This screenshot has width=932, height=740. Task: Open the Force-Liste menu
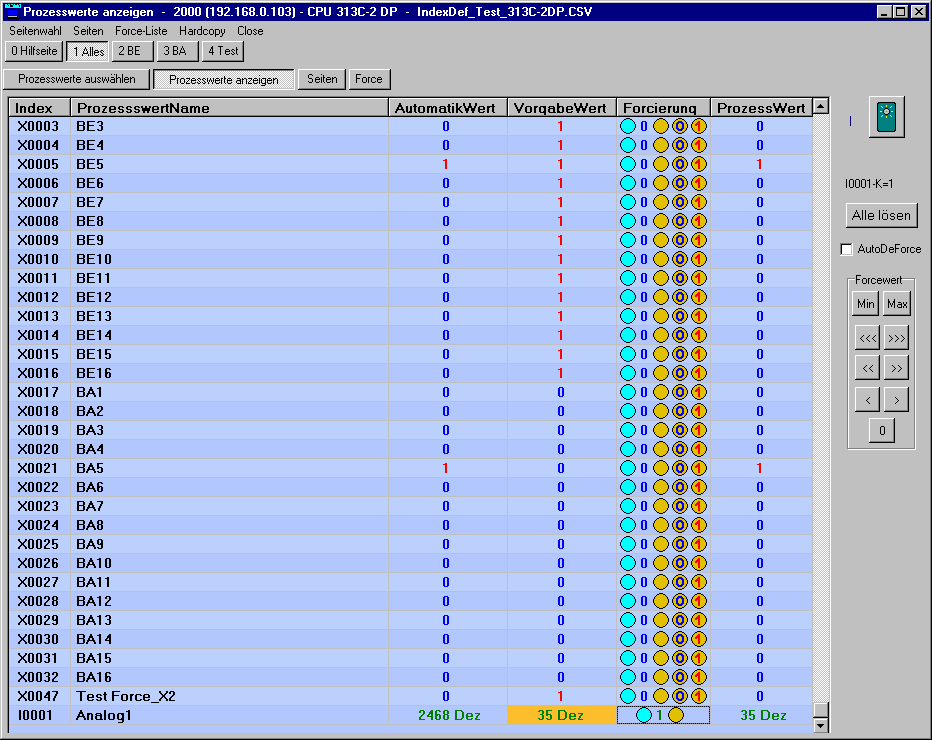click(x=141, y=31)
